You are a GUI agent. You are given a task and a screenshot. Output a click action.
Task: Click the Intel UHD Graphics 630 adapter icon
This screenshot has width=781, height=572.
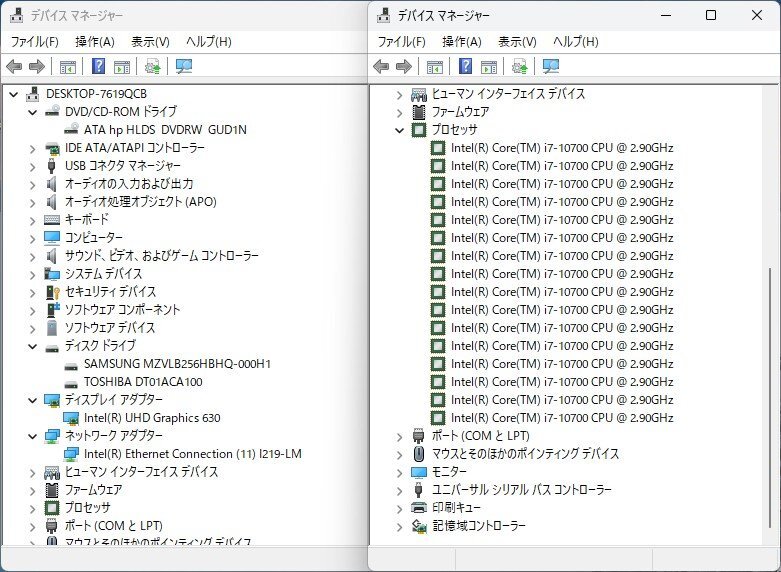click(71, 418)
